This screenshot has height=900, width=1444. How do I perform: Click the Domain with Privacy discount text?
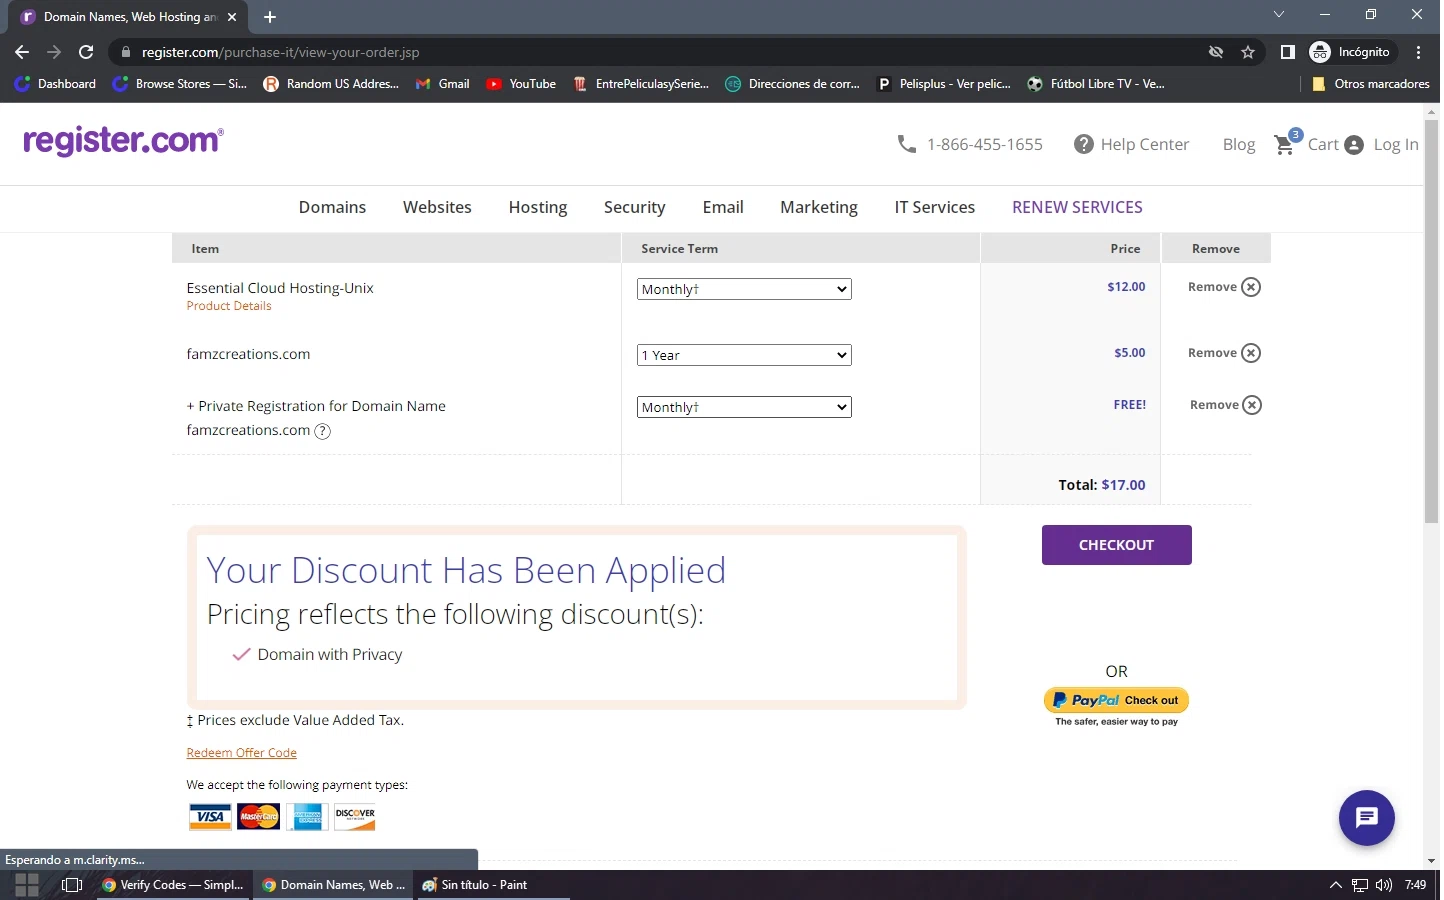tap(331, 655)
